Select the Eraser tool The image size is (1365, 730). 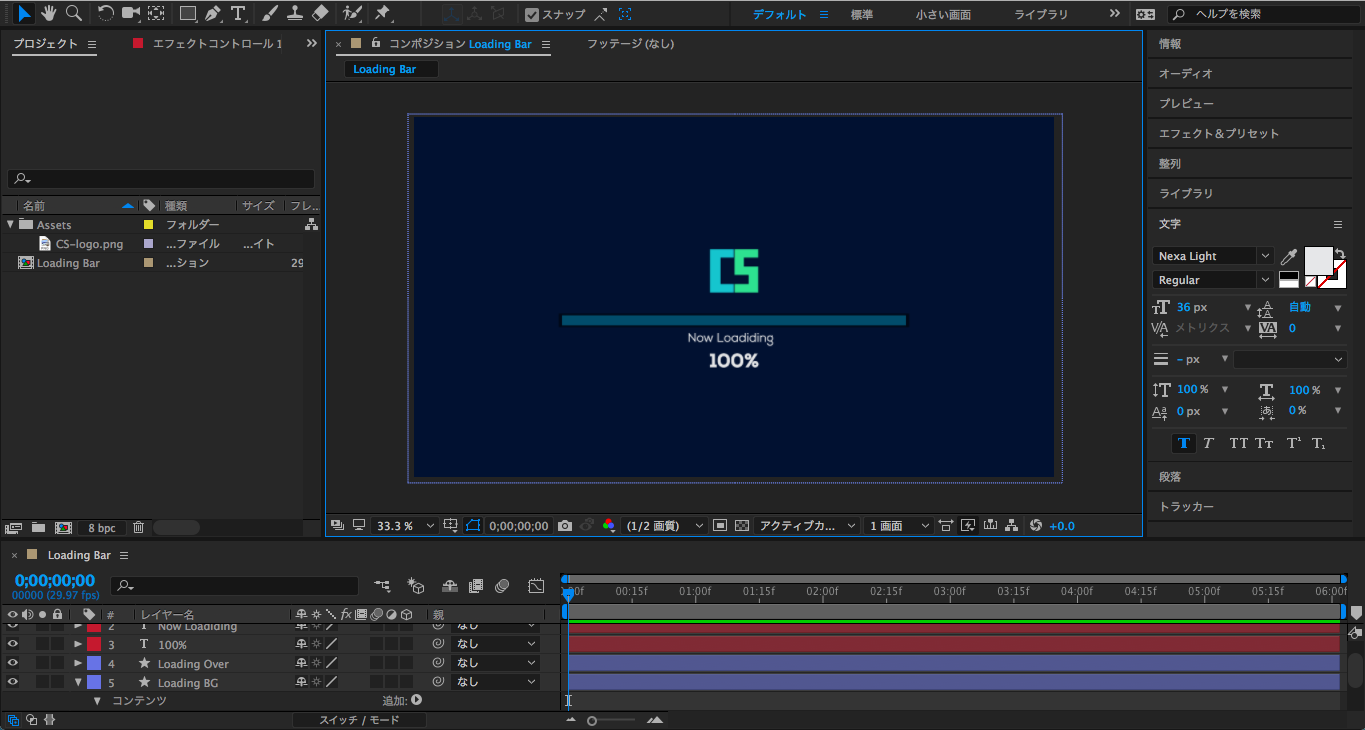pyautogui.click(x=320, y=14)
